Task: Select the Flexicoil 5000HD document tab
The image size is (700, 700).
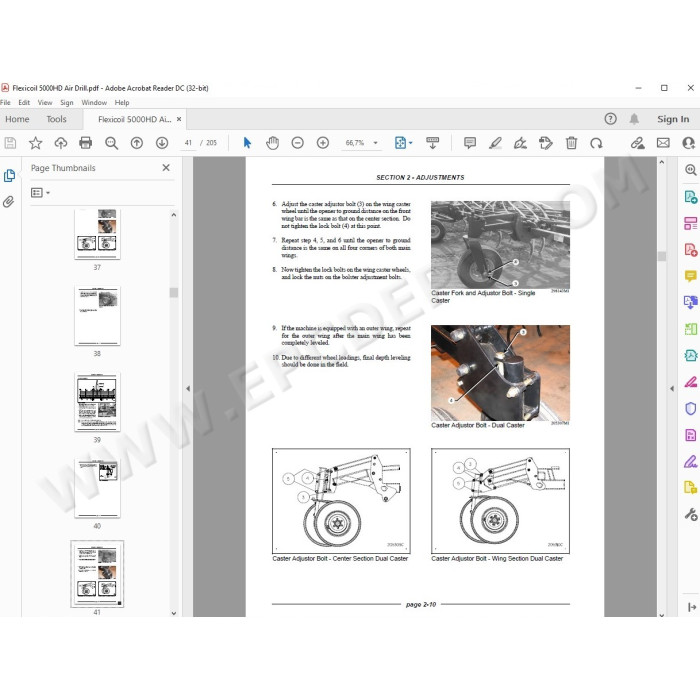Action: tap(134, 119)
